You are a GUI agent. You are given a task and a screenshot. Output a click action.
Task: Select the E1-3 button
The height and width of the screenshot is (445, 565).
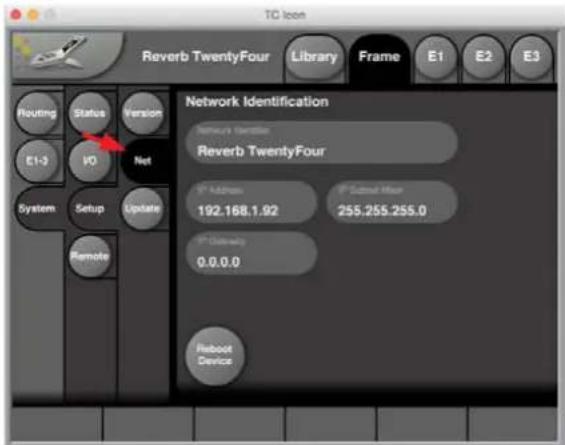point(37,161)
